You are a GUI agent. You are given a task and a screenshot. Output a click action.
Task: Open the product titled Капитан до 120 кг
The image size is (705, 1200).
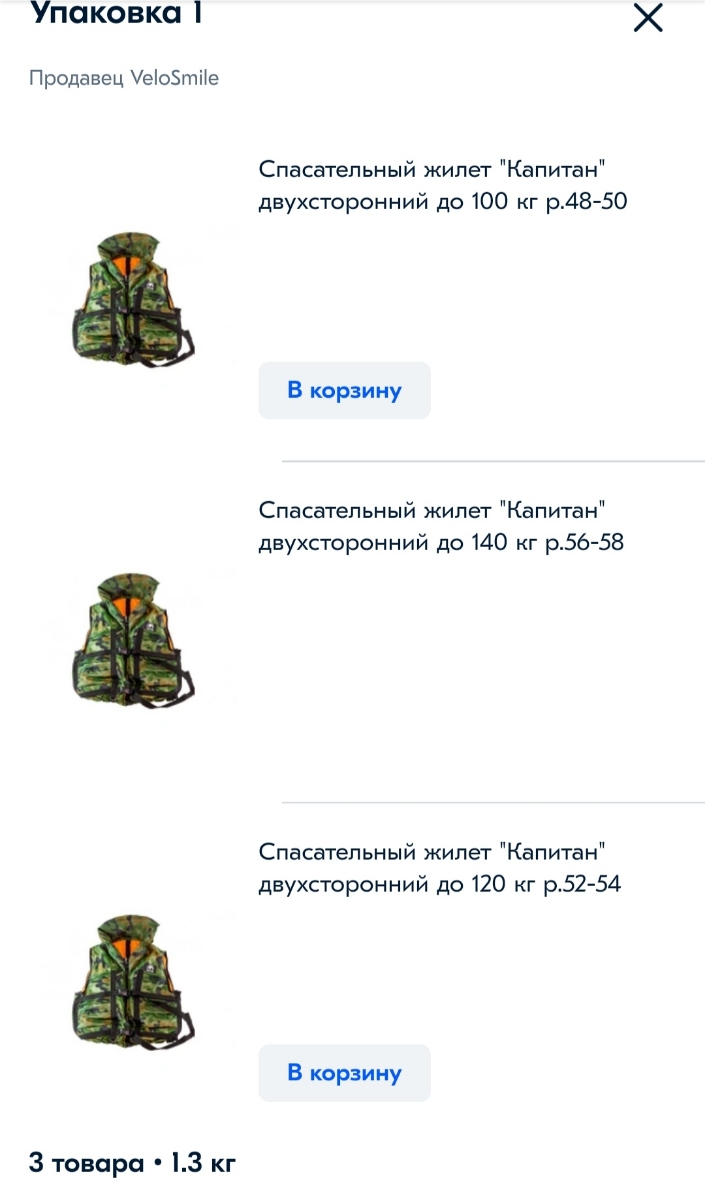tap(440, 868)
